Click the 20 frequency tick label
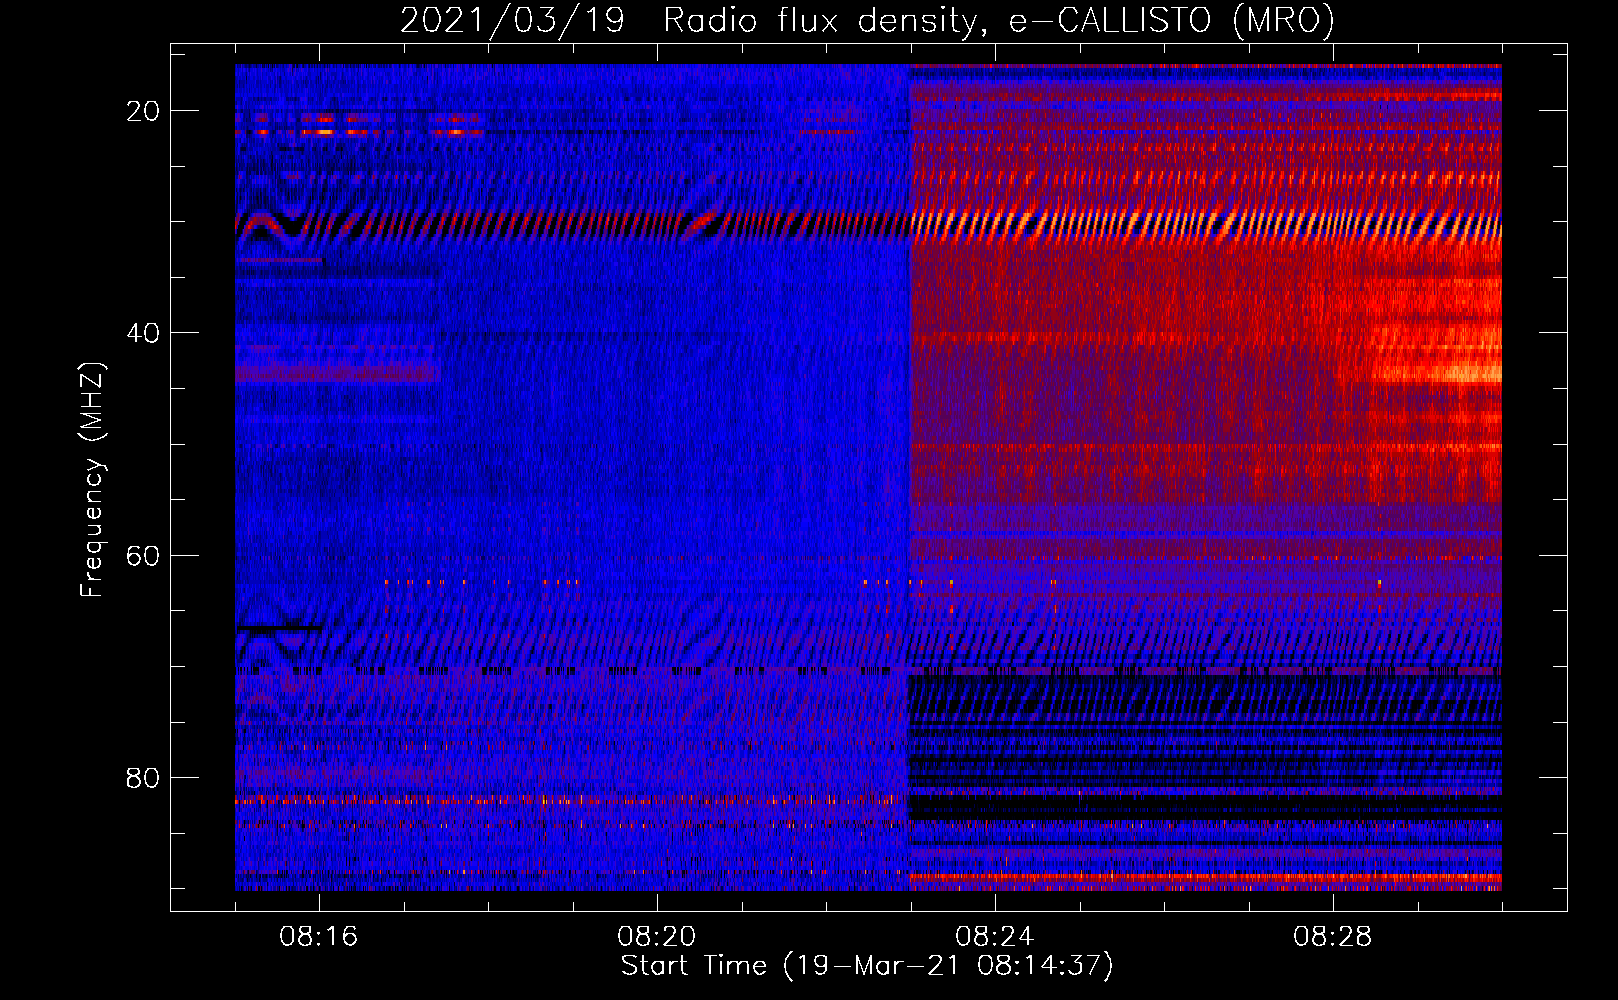 (143, 111)
